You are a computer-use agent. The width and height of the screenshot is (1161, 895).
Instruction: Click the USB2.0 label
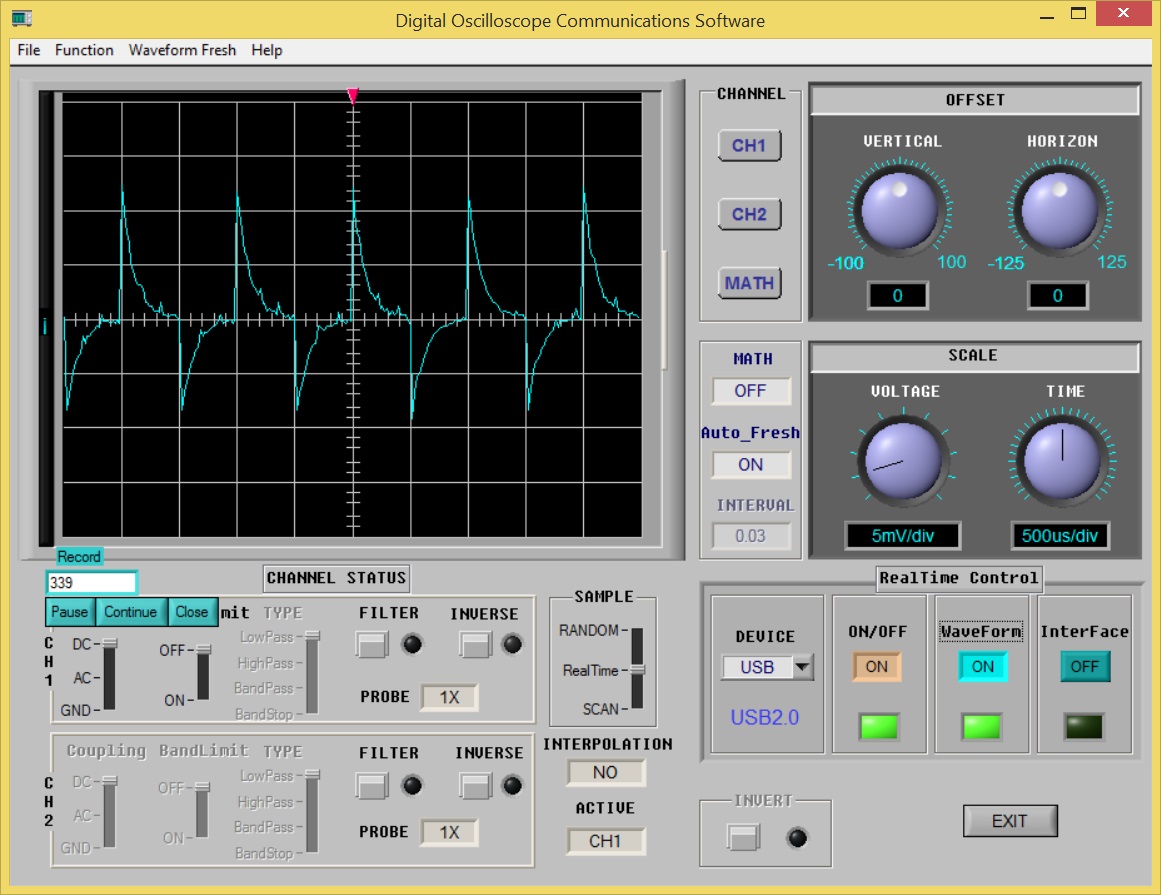765,717
